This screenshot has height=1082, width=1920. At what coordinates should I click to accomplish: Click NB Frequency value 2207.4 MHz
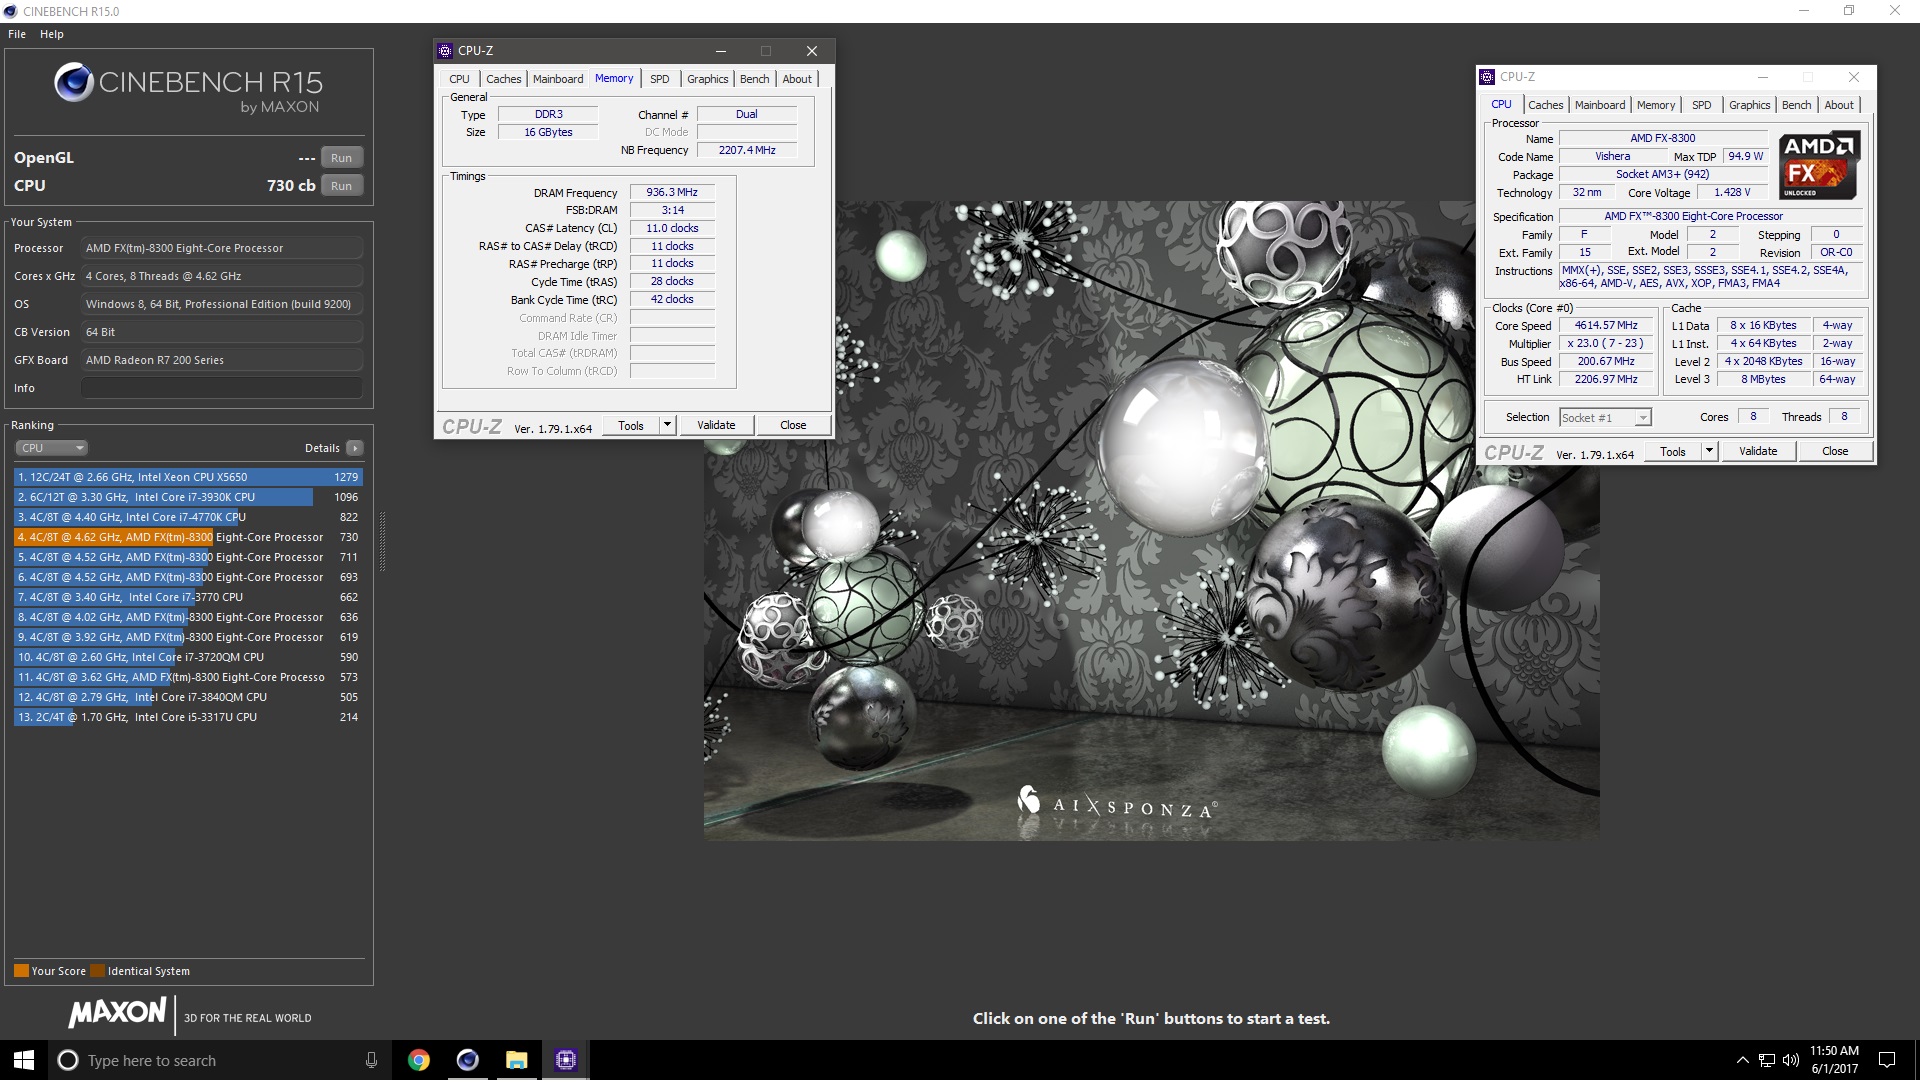pos(747,150)
